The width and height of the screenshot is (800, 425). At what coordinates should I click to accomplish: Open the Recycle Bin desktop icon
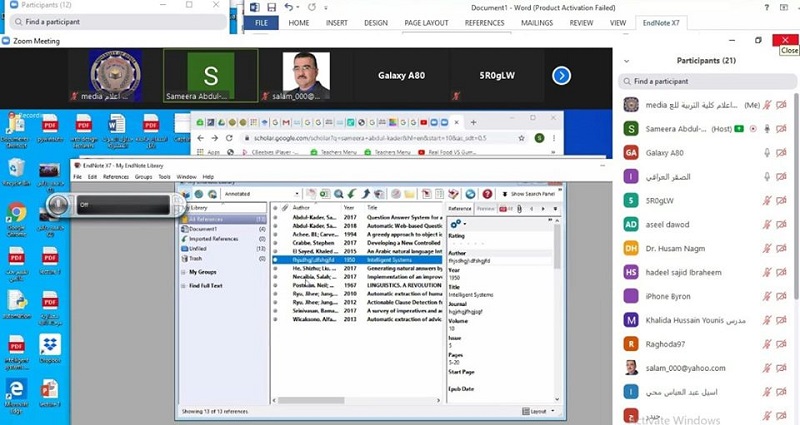click(16, 171)
